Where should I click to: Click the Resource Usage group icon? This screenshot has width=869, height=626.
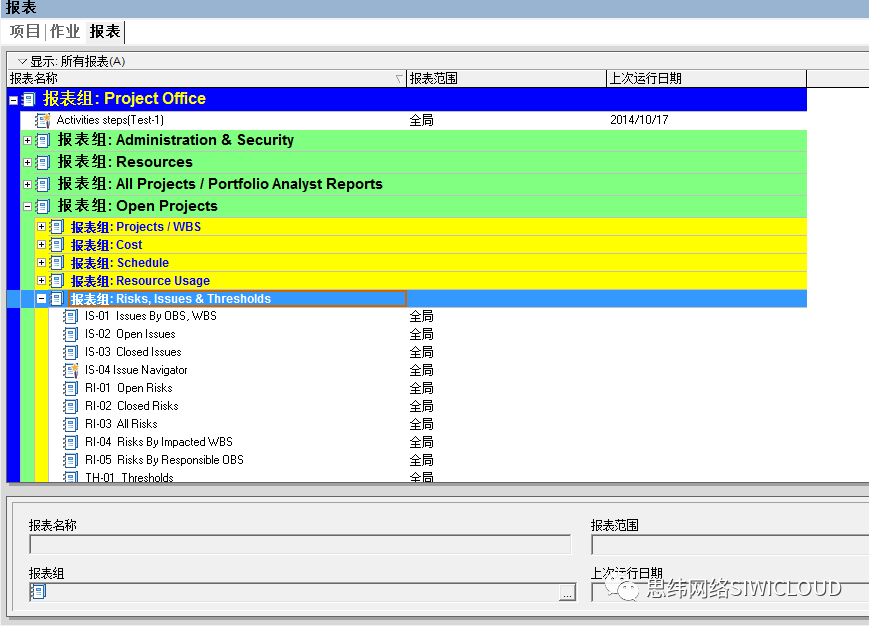pyautogui.click(x=57, y=280)
